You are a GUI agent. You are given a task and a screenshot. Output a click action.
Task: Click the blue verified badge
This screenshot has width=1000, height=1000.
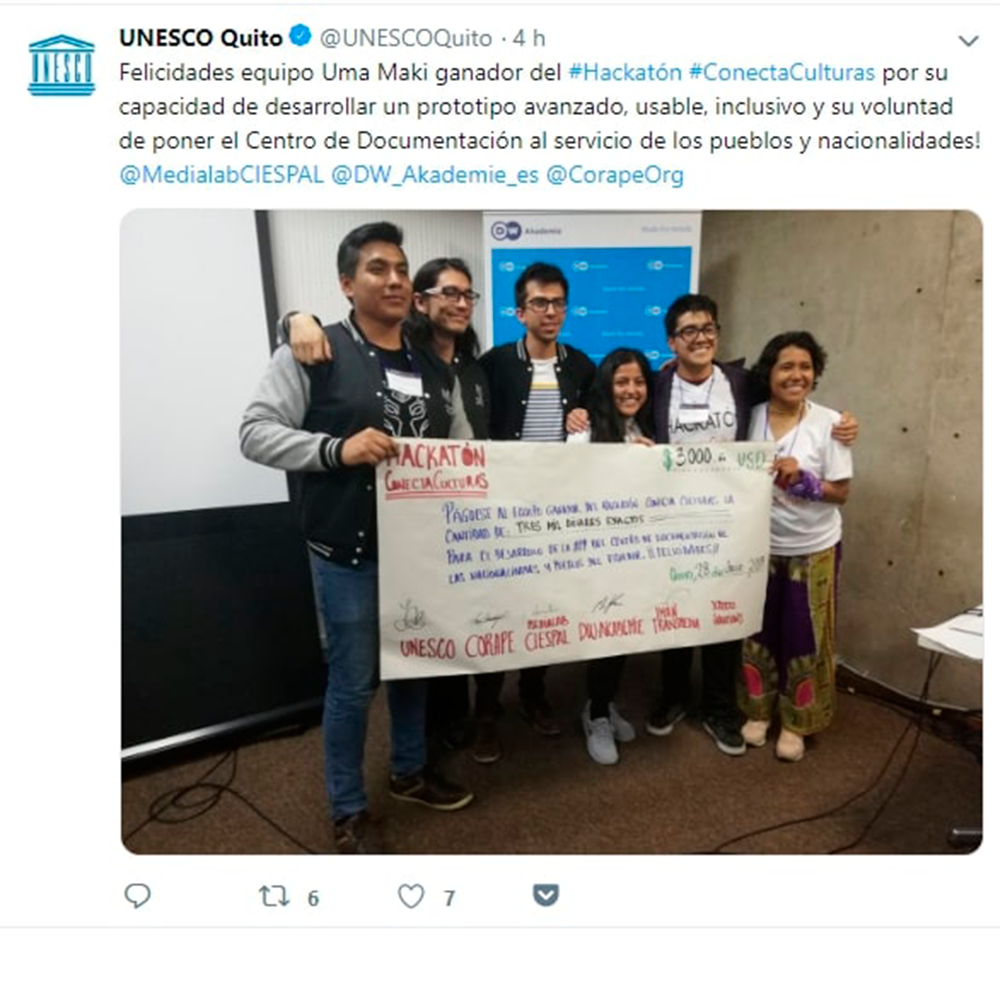click(x=300, y=36)
